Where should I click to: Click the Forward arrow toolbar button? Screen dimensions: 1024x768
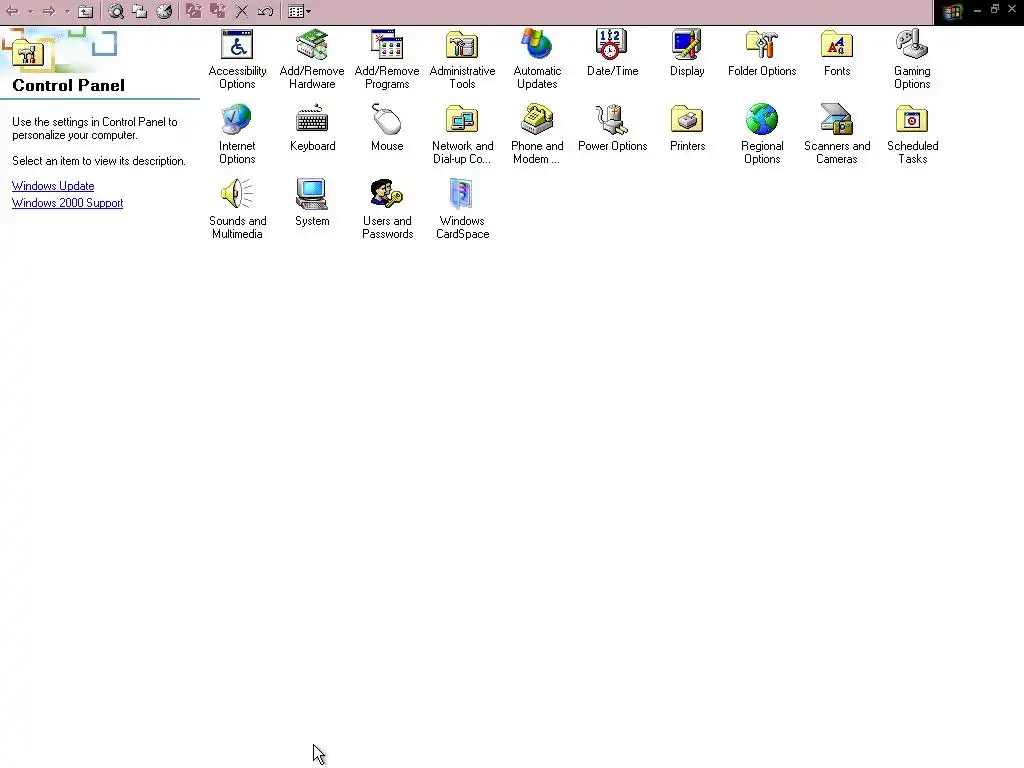(x=49, y=11)
